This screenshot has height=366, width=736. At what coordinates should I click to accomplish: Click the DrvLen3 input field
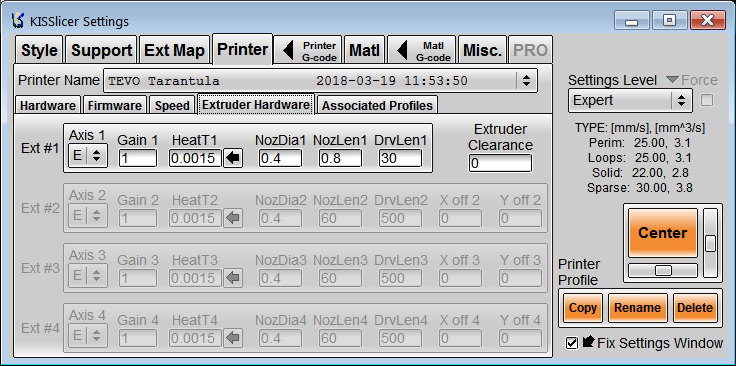coord(400,278)
